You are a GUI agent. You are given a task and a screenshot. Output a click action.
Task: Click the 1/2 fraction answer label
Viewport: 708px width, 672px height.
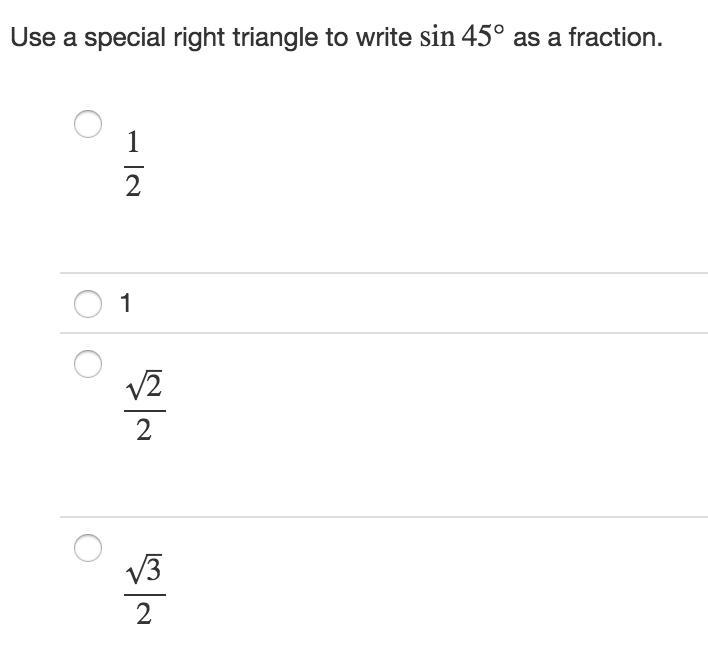[x=134, y=163]
